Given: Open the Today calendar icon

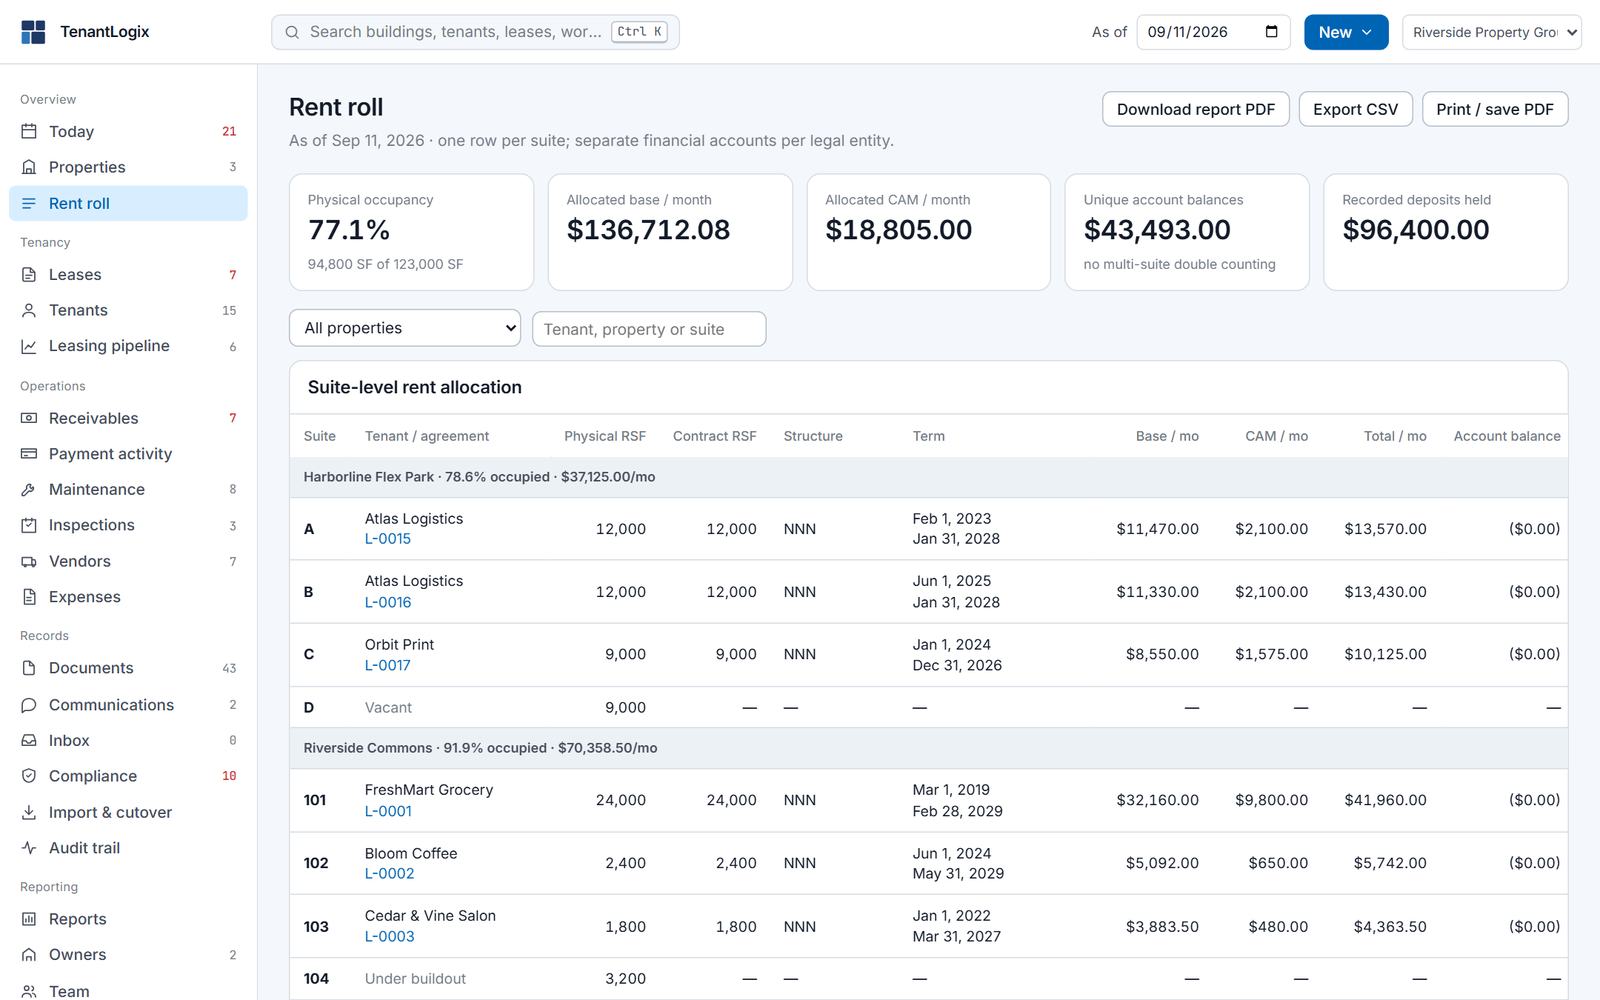Looking at the screenshot, I should pos(29,131).
